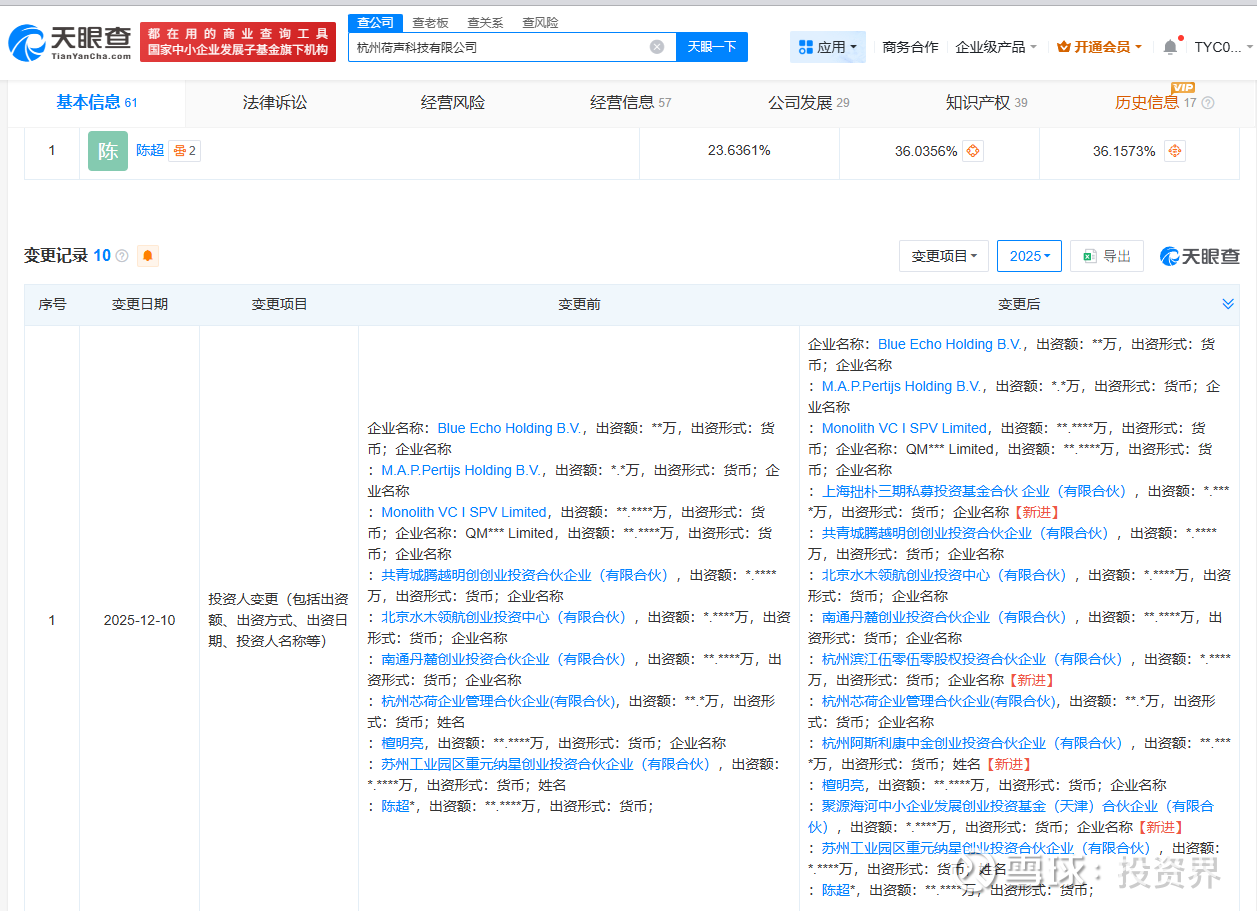Open the notification bell in top bar
Image resolution: width=1257 pixels, height=911 pixels.
point(1170,47)
